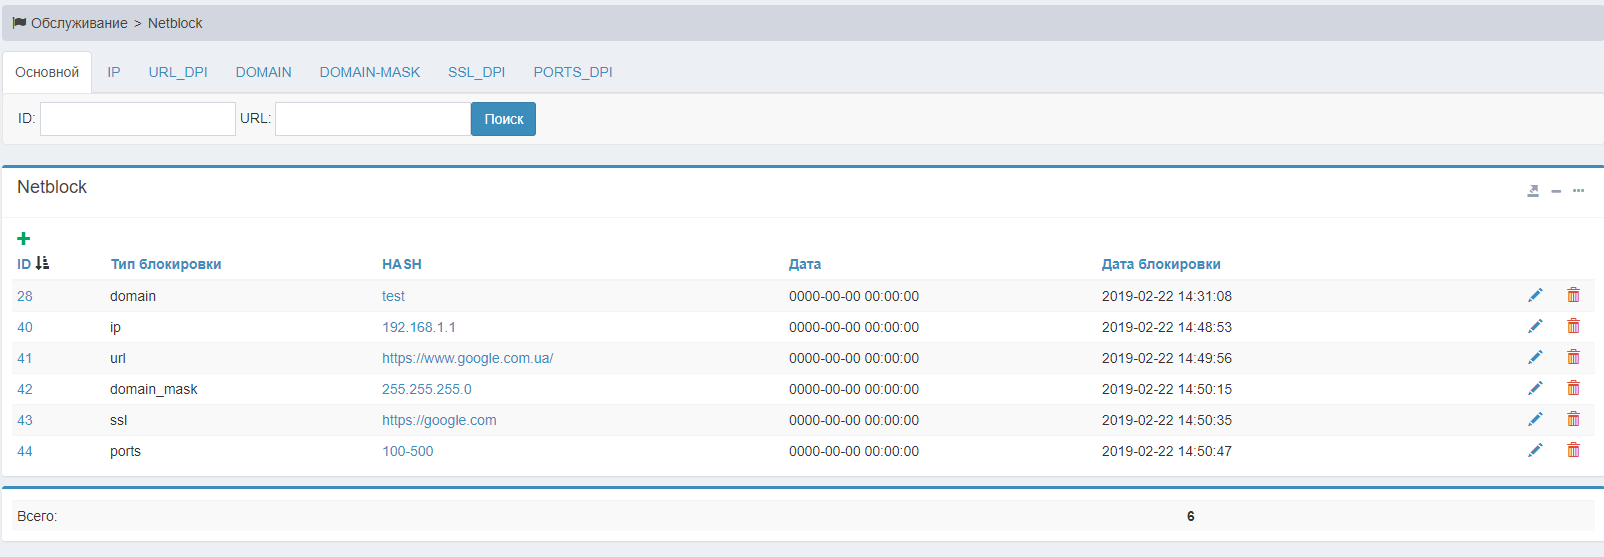Open the DOMAIN-MASK tab

pos(369,72)
